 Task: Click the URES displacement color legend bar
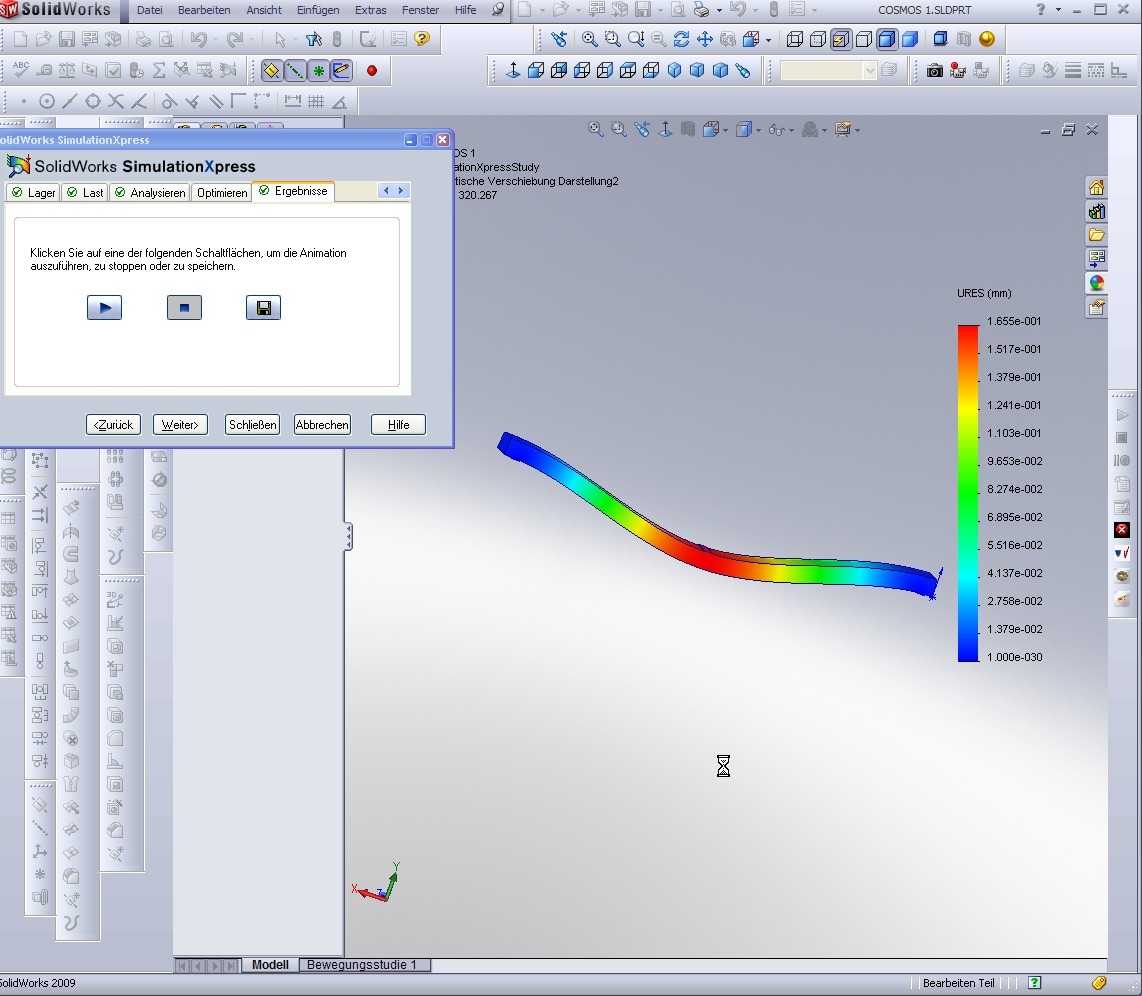968,493
